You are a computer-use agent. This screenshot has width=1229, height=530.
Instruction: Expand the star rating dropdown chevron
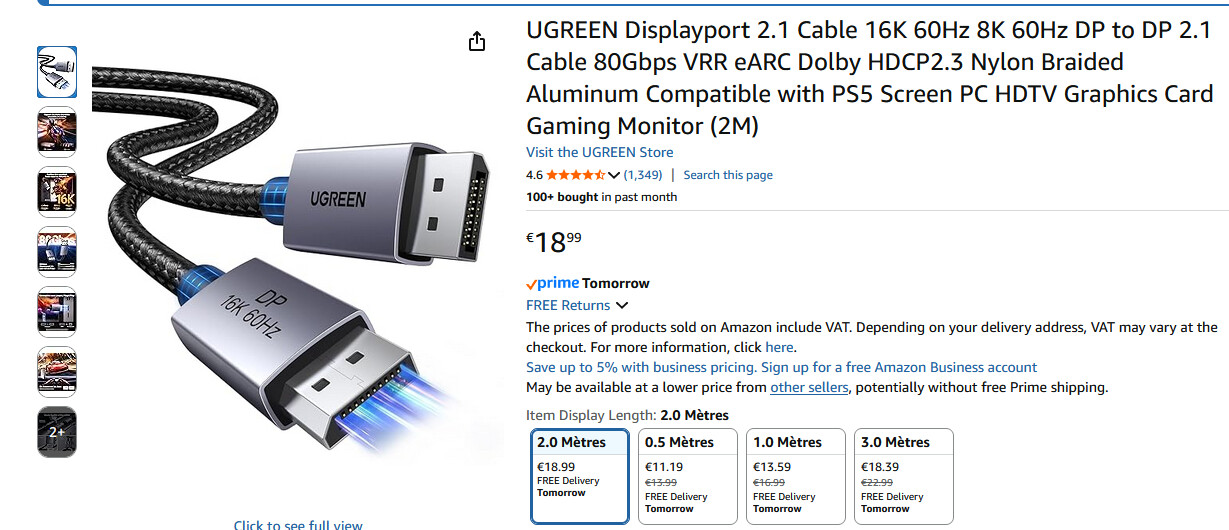tap(614, 175)
